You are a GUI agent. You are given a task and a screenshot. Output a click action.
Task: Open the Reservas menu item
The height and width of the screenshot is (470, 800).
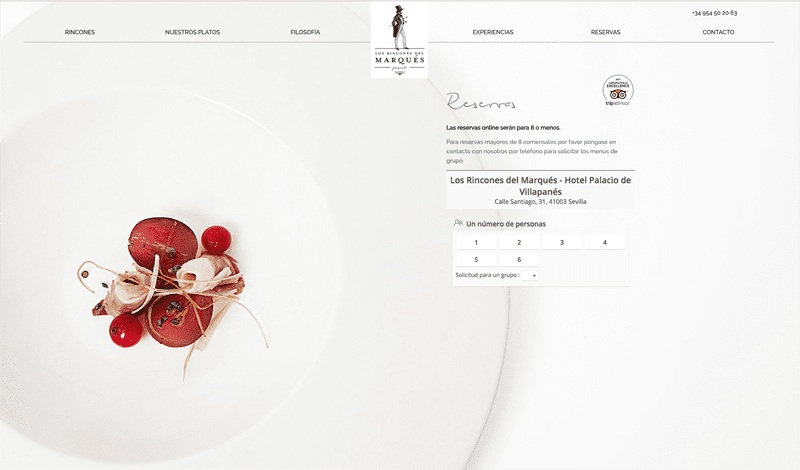[606, 32]
